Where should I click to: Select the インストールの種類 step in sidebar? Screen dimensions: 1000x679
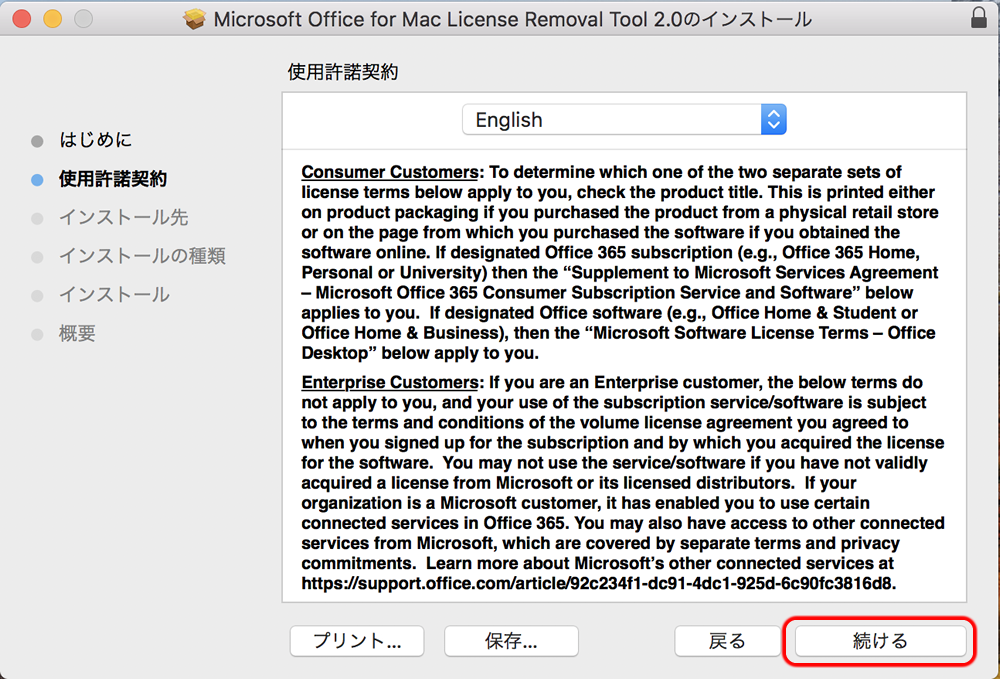click(142, 256)
